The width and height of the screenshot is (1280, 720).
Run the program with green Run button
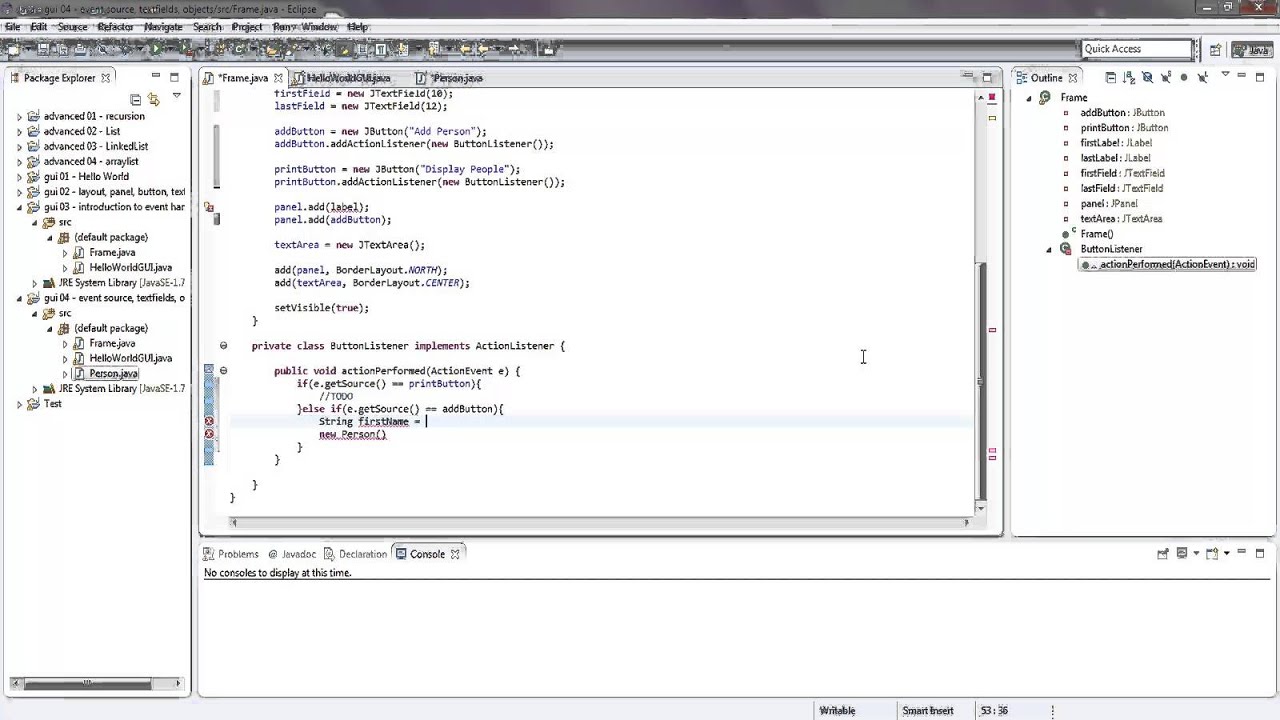(157, 48)
